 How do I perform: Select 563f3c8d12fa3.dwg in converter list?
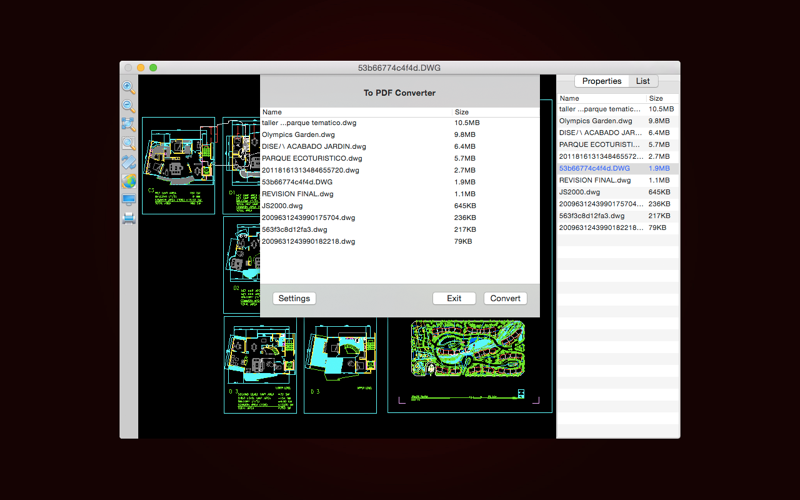click(x=400, y=230)
